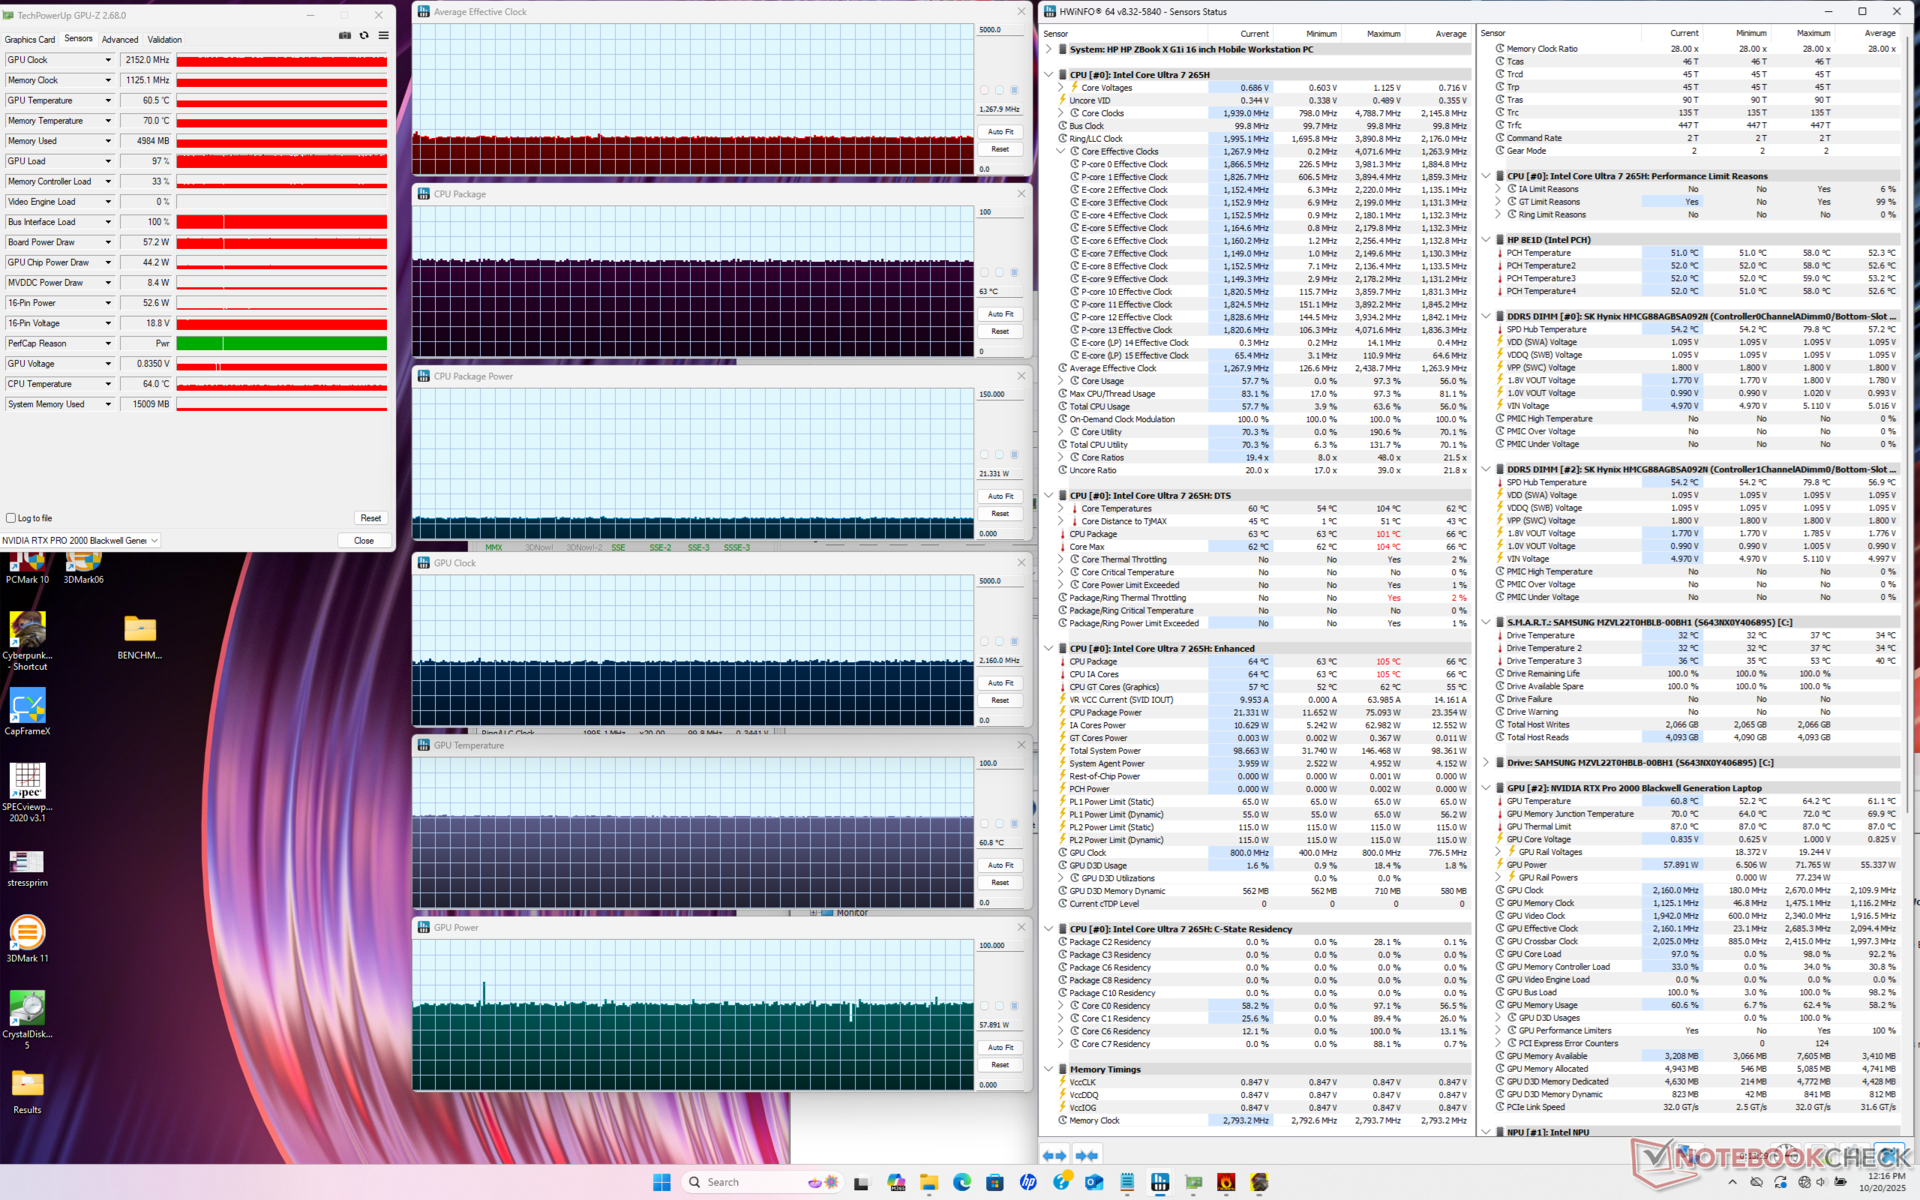Image resolution: width=1920 pixels, height=1200 pixels.
Task: Click HWiNFO expand columns arrows icon
Action: pyautogui.click(x=1054, y=1155)
